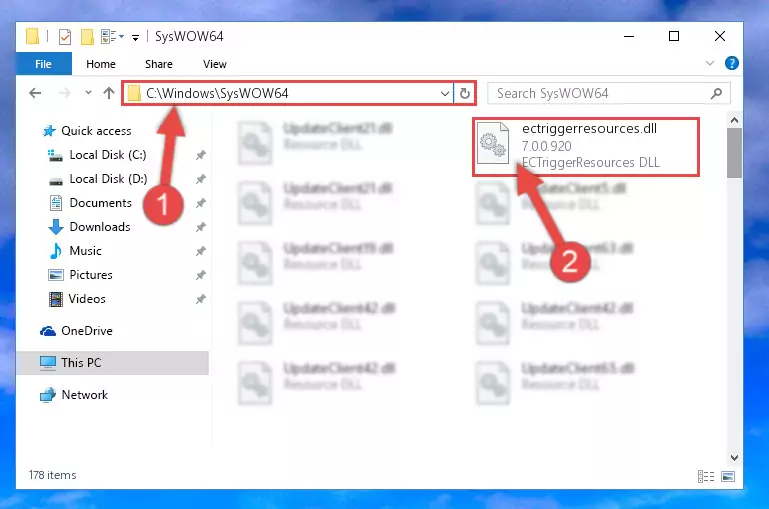Click the pin icon beside Videos

pos(201,299)
